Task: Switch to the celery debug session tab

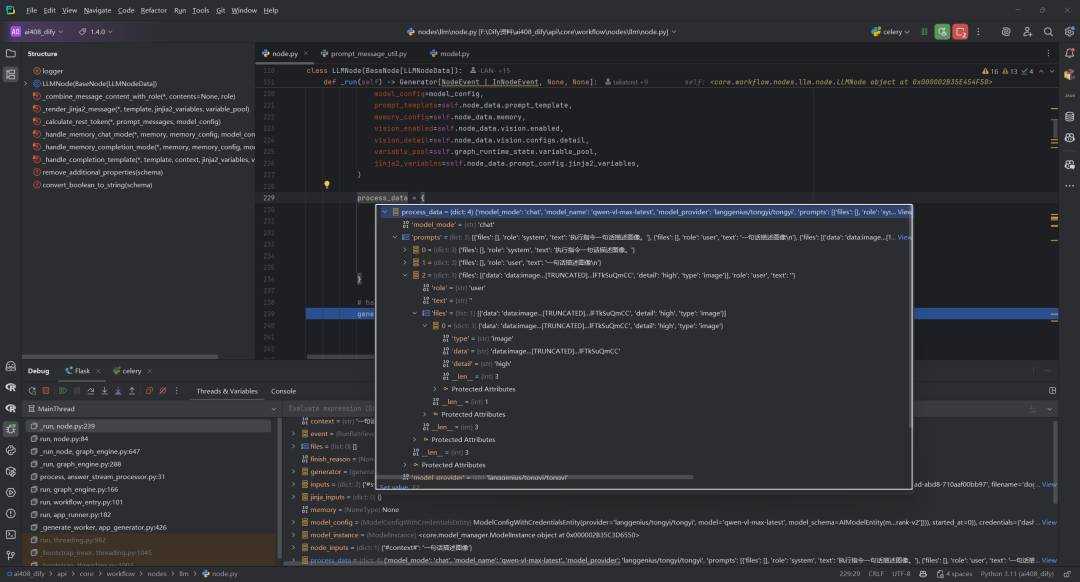Action: pos(132,371)
